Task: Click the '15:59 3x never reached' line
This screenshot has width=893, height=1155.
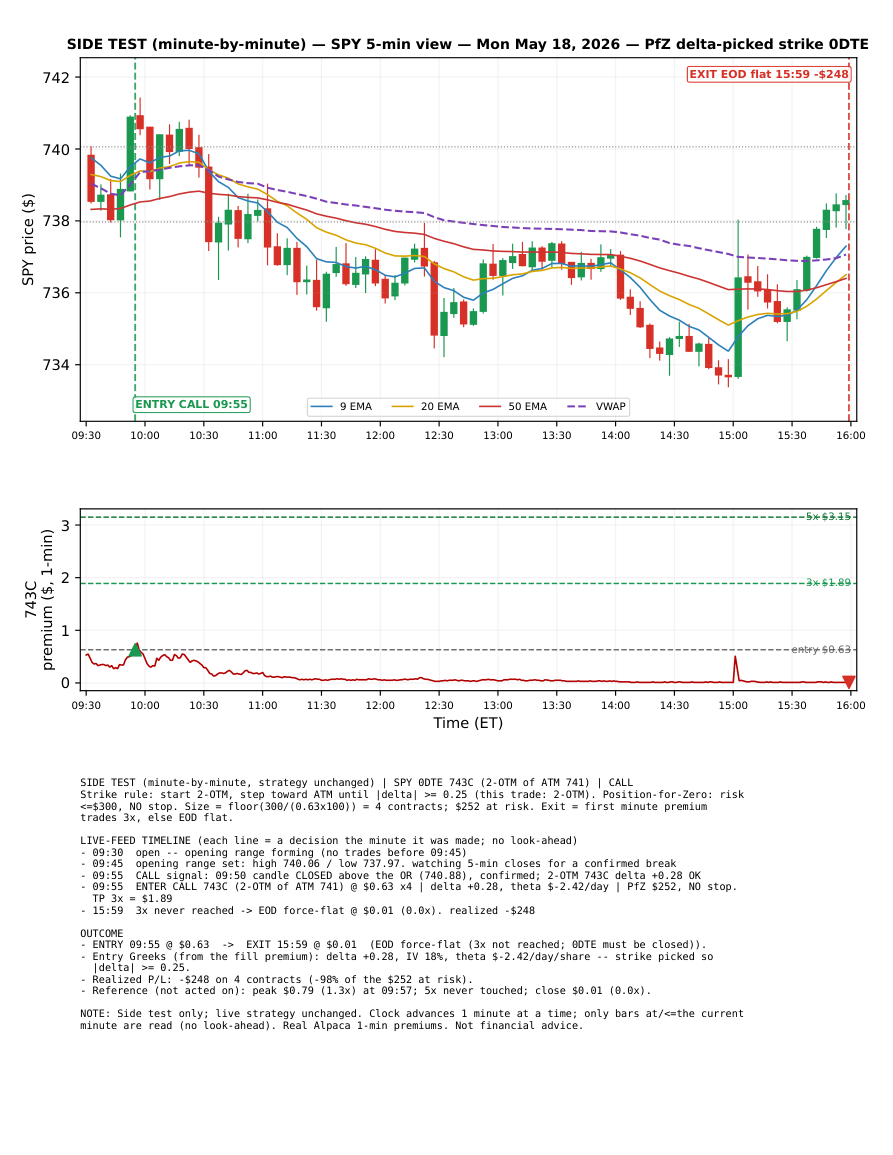Action: 308,910
